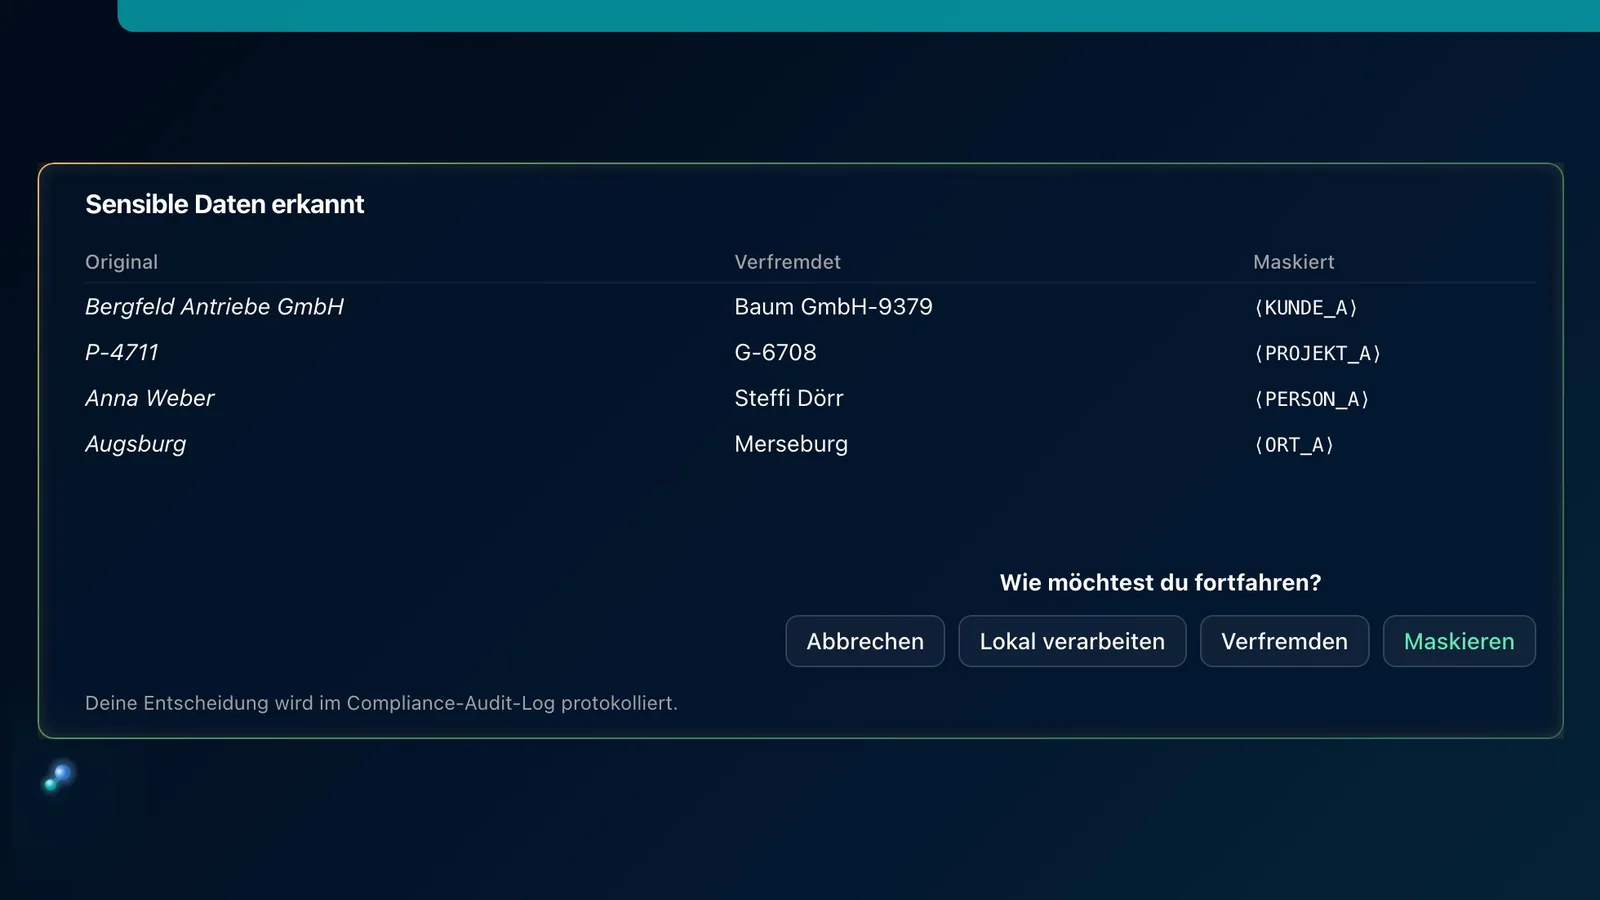Viewport: 1600px width, 900px height.
Task: Confirm with the Maskieren button
Action: pyautogui.click(x=1459, y=641)
